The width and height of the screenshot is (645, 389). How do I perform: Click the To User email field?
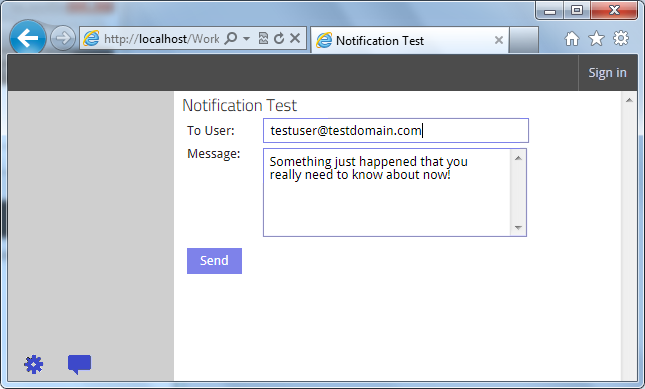coord(396,131)
